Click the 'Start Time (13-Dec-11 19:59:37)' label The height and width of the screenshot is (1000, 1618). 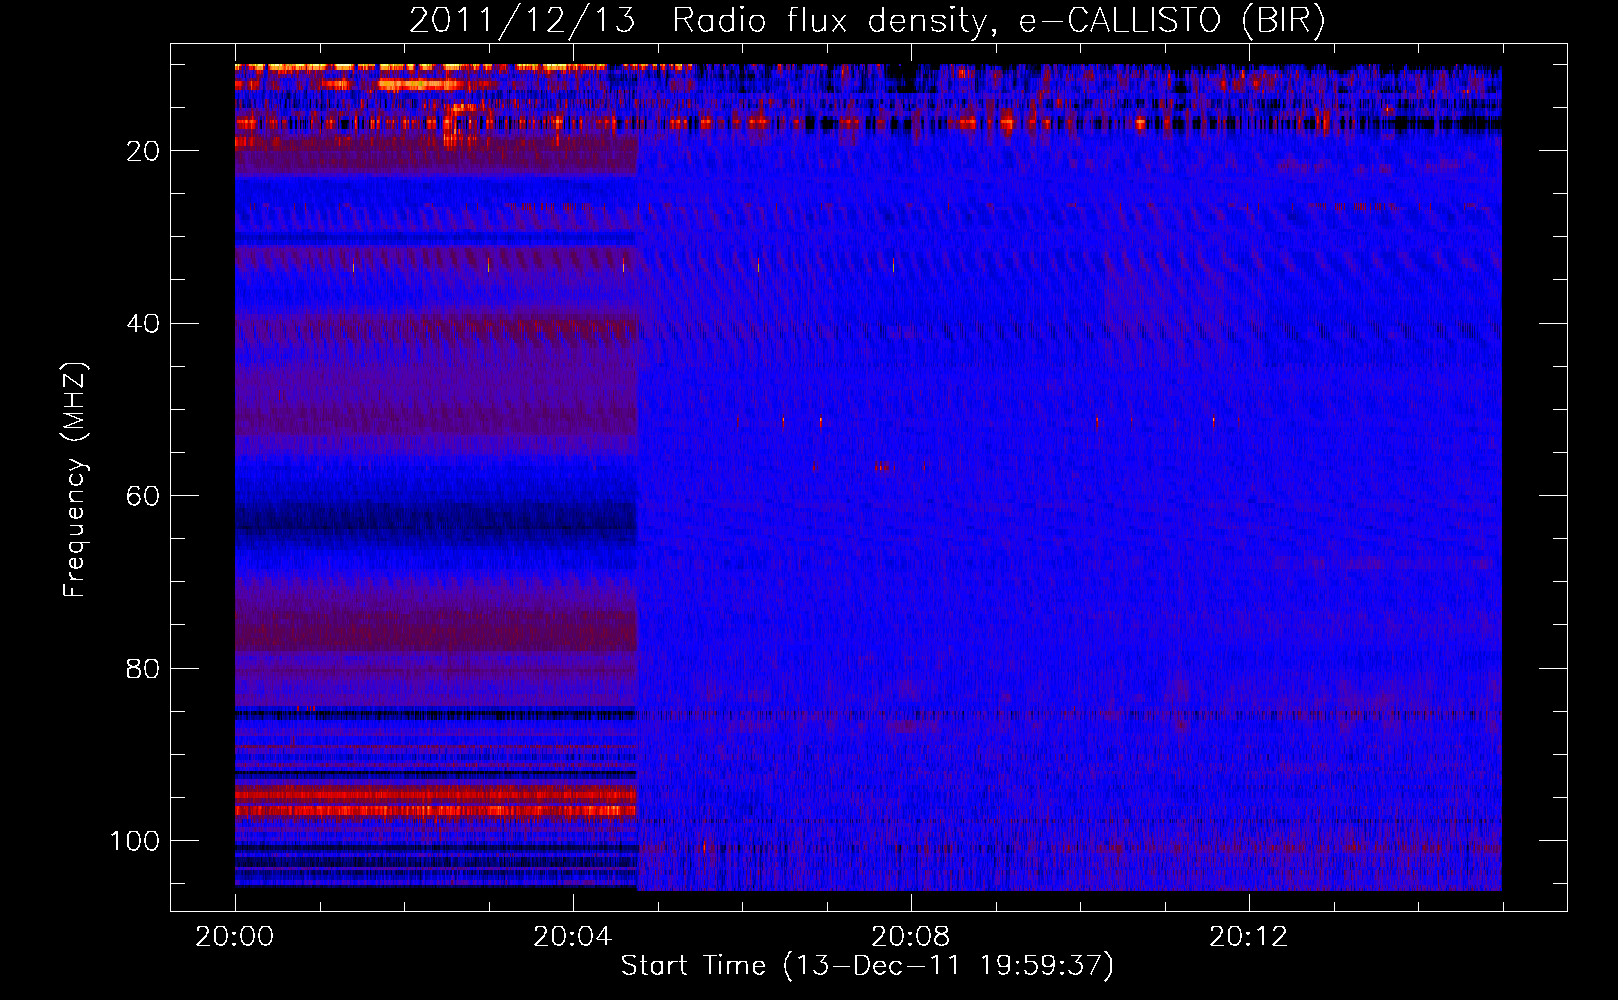(x=867, y=966)
